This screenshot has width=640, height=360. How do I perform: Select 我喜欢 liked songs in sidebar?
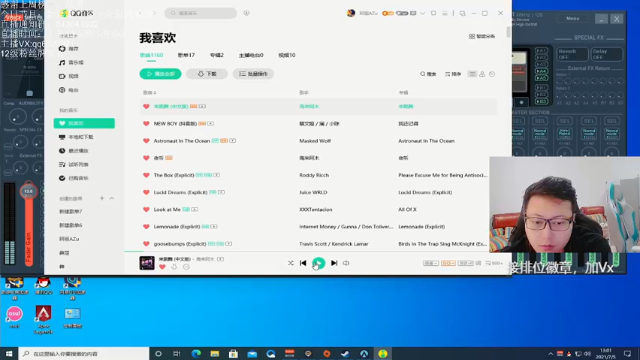tap(84, 123)
